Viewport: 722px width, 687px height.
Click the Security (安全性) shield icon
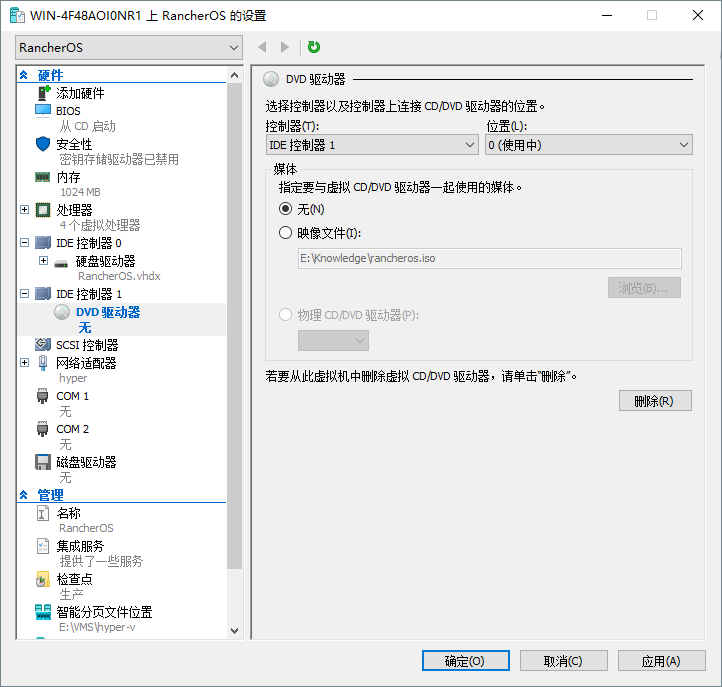[43, 144]
